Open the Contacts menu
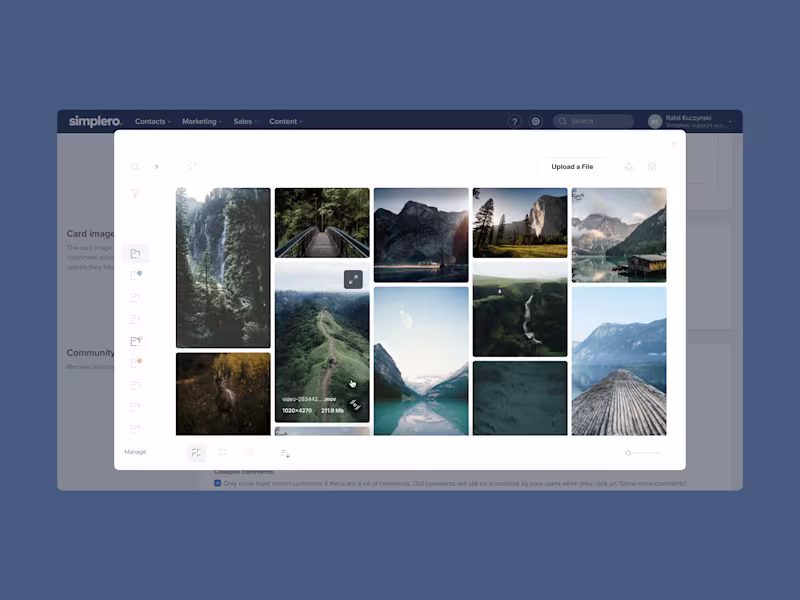The image size is (800, 600). (x=153, y=121)
